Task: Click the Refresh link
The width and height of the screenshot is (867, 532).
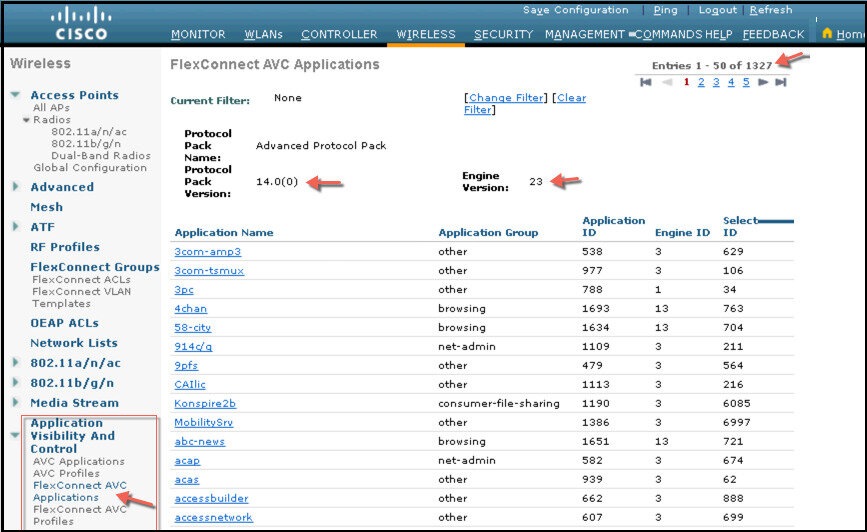Action: (771, 10)
